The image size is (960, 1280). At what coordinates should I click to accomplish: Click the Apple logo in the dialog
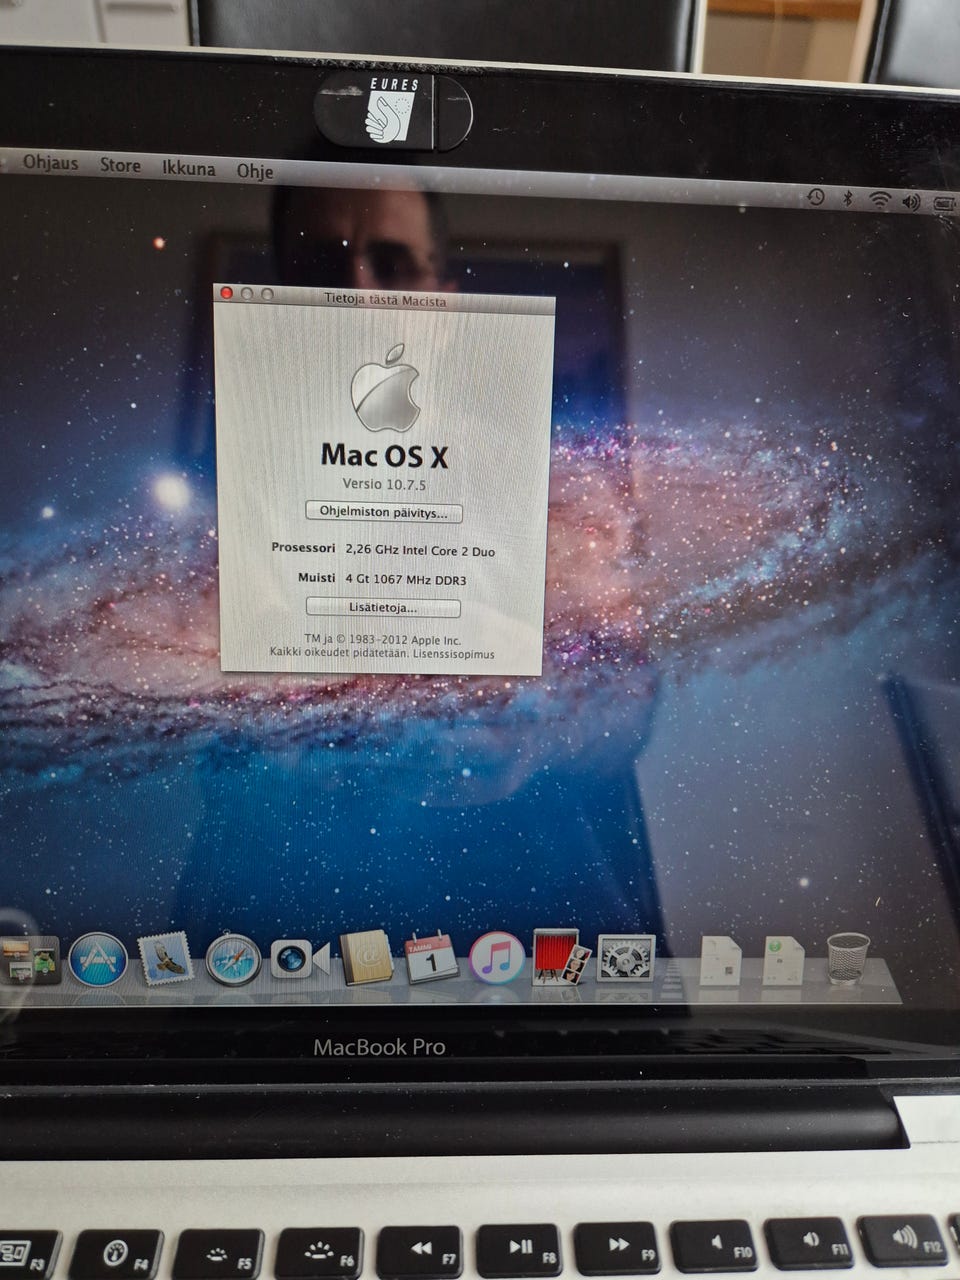(385, 388)
